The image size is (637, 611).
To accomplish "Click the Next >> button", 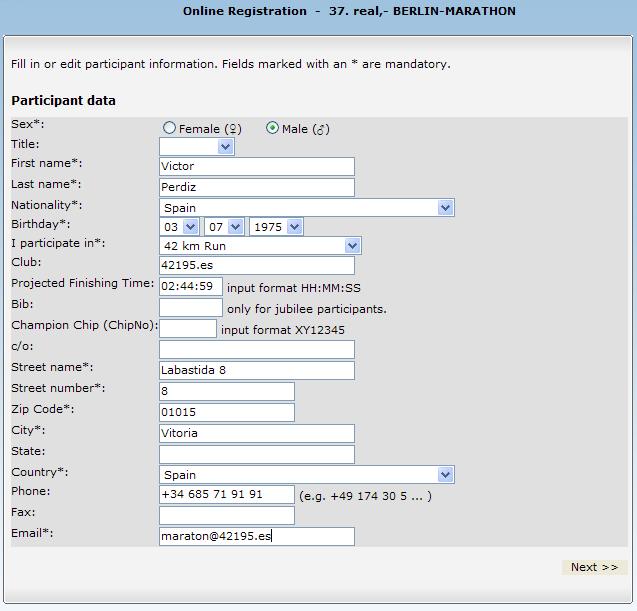I will [594, 567].
